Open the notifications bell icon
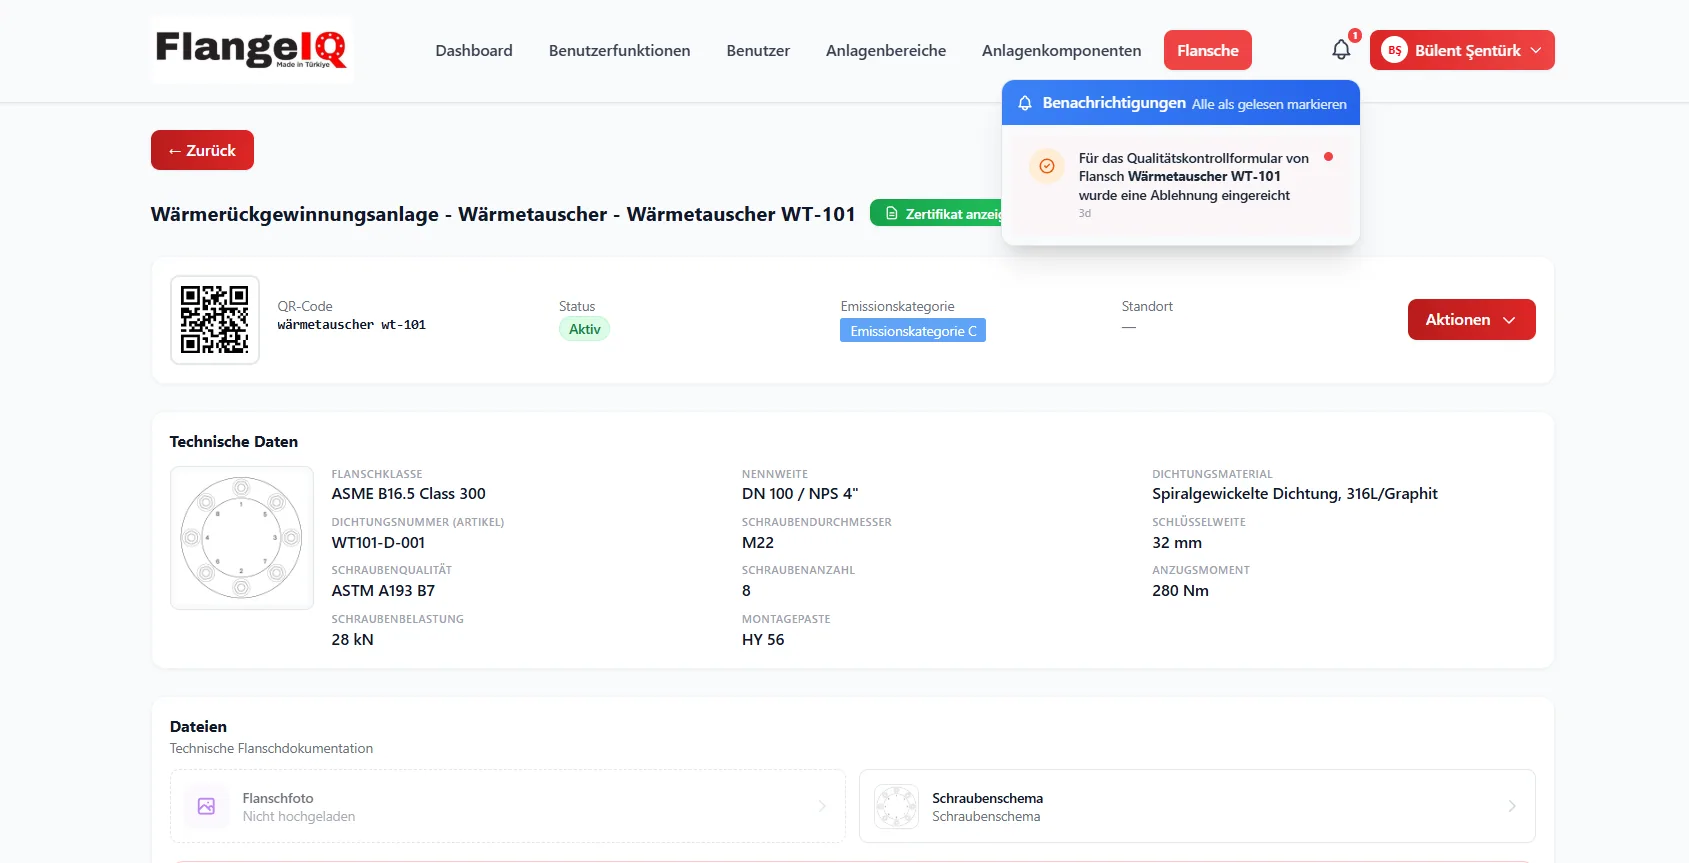The height and width of the screenshot is (863, 1689). pos(1341,50)
